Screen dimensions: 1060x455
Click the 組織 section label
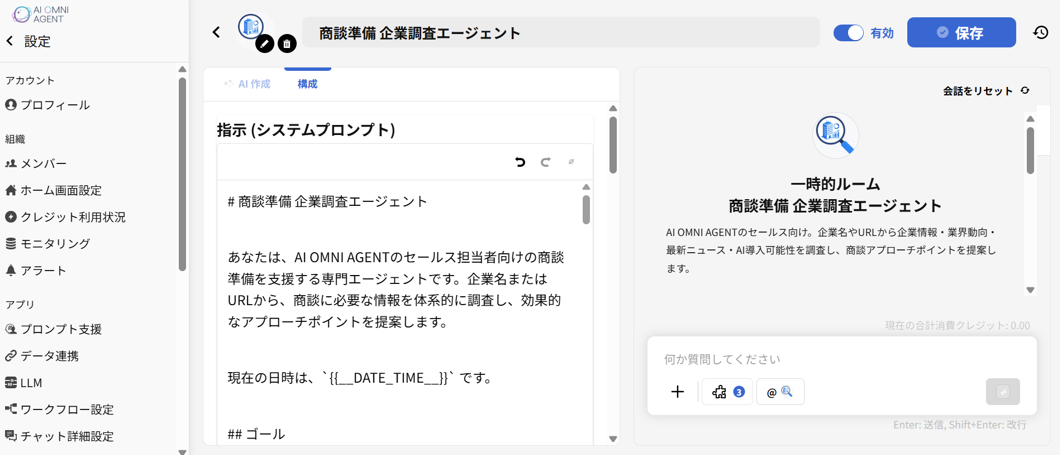(15, 139)
